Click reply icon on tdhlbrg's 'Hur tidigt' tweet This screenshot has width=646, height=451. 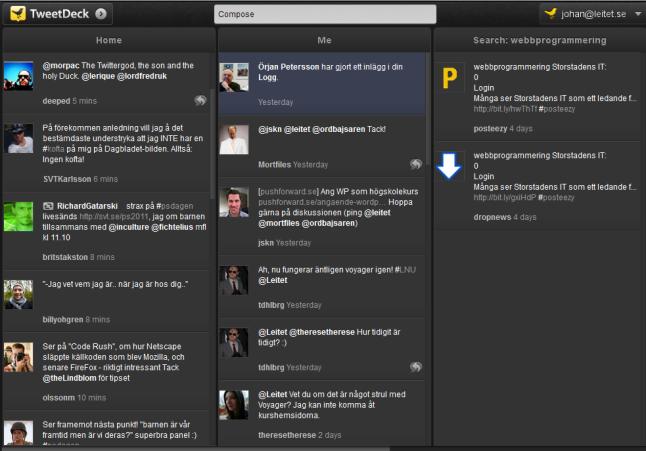pyautogui.click(x=416, y=367)
